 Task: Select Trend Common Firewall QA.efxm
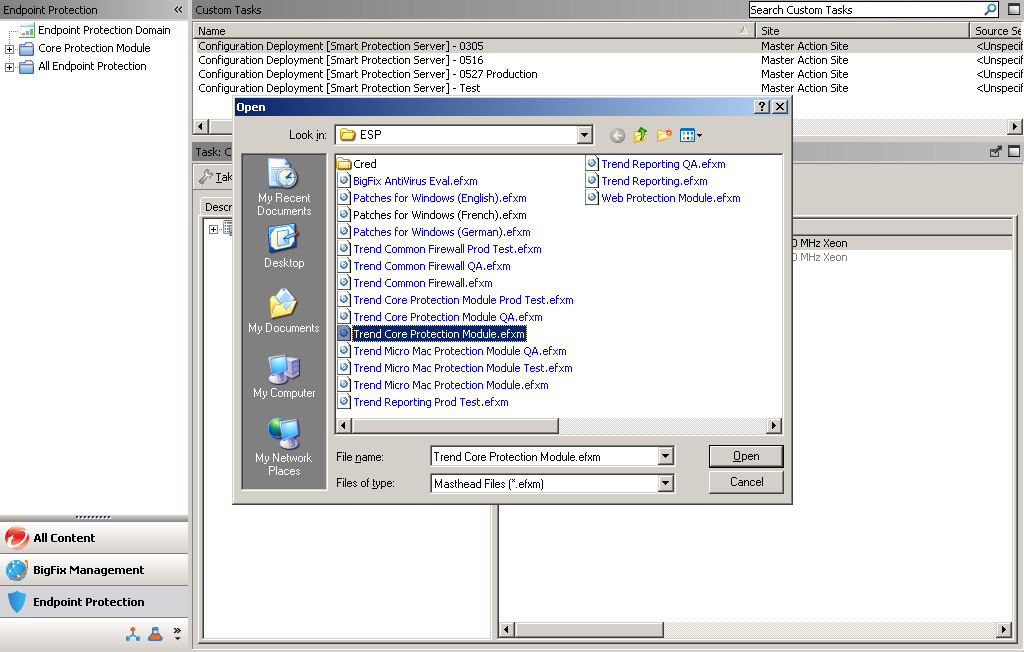click(424, 266)
